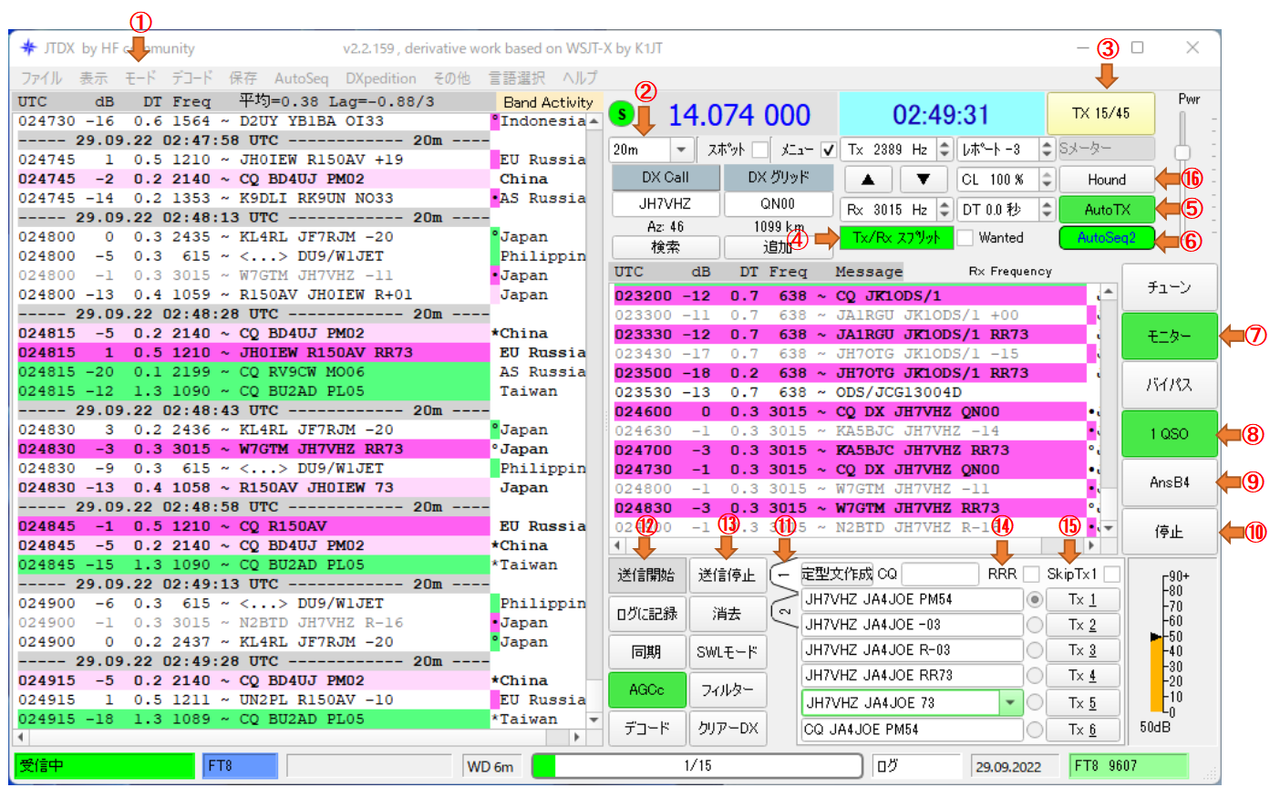
Task: Toggle the green モニター monitor button
Action: tap(1169, 336)
